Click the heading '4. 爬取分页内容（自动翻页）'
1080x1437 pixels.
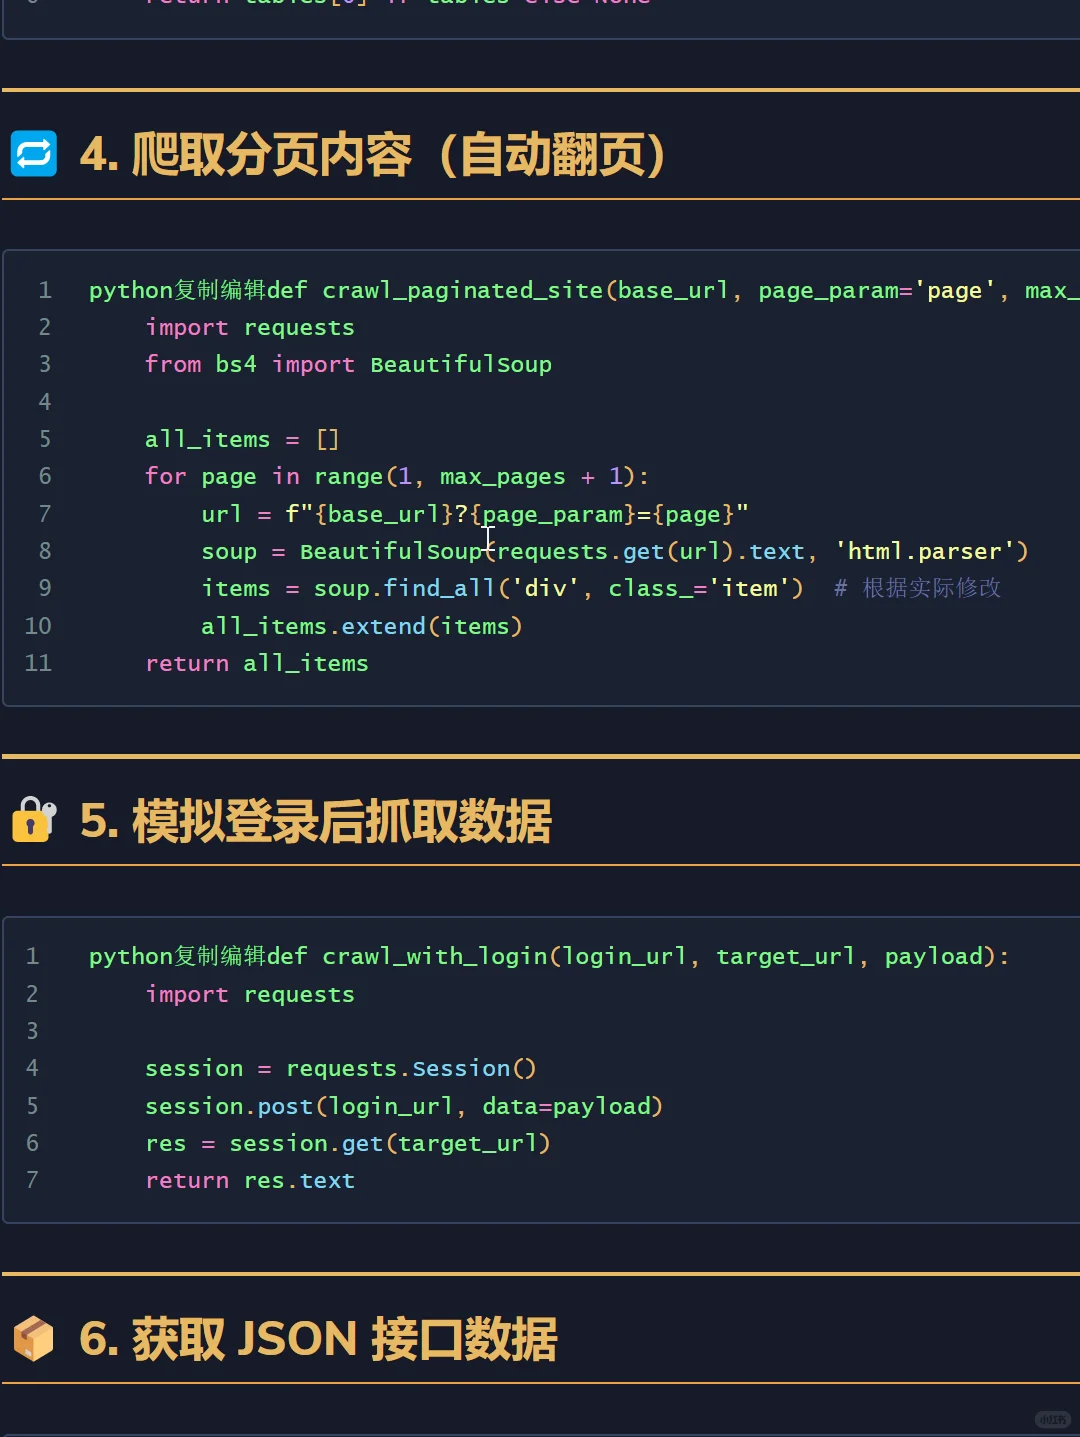(x=373, y=155)
